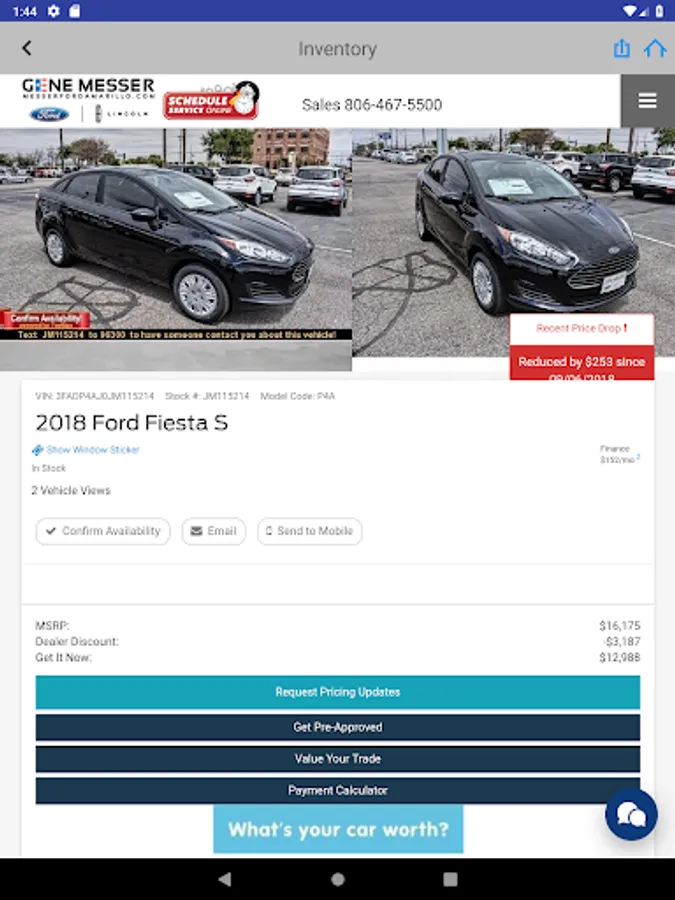Open the live chat bubble icon

point(631,814)
